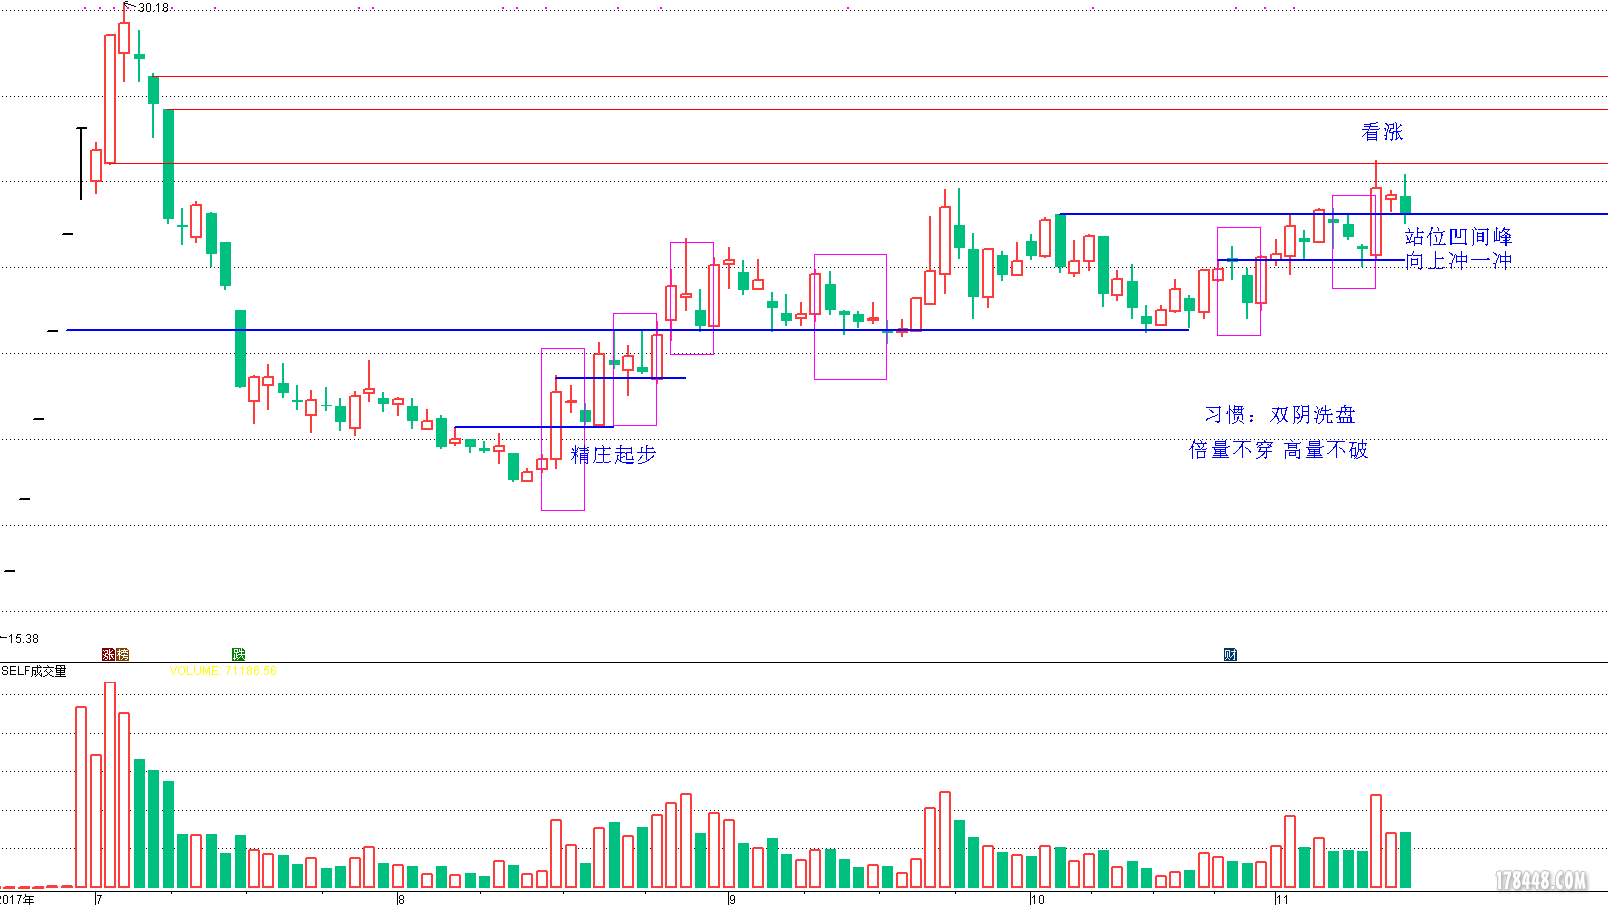
Task: Click month 9 marker on time axis
Action: click(732, 899)
